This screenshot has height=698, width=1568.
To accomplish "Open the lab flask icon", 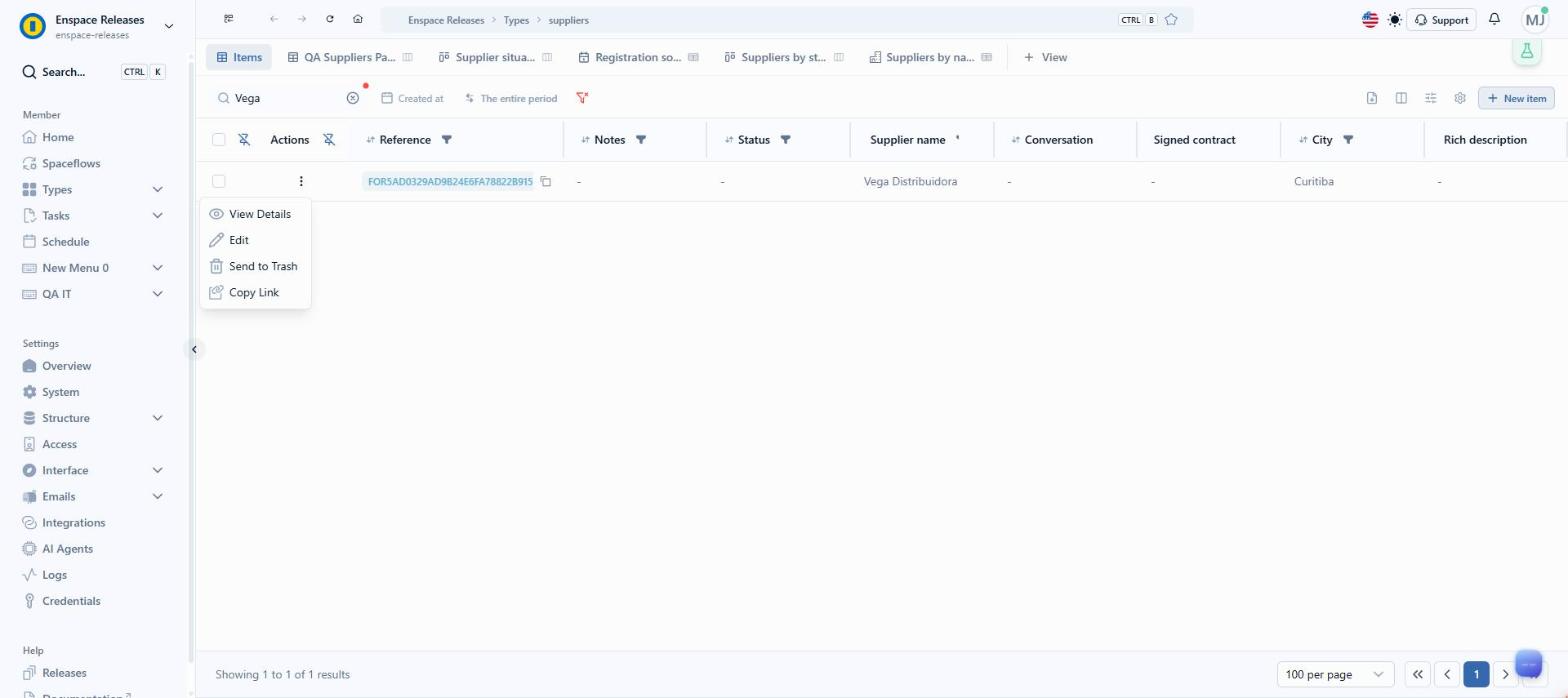I will pyautogui.click(x=1527, y=52).
